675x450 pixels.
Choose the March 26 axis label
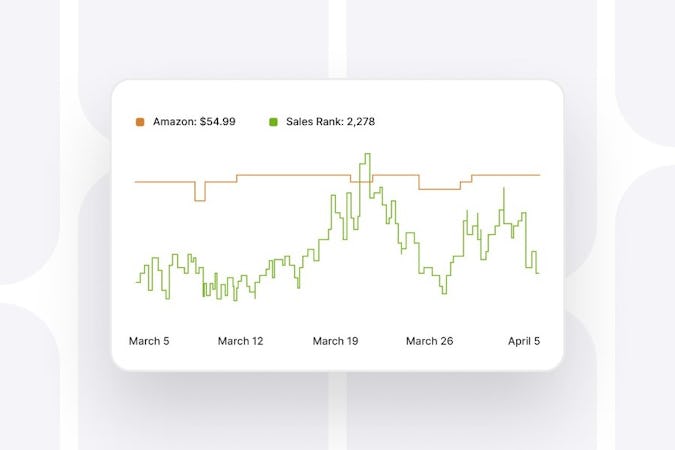[x=429, y=341]
